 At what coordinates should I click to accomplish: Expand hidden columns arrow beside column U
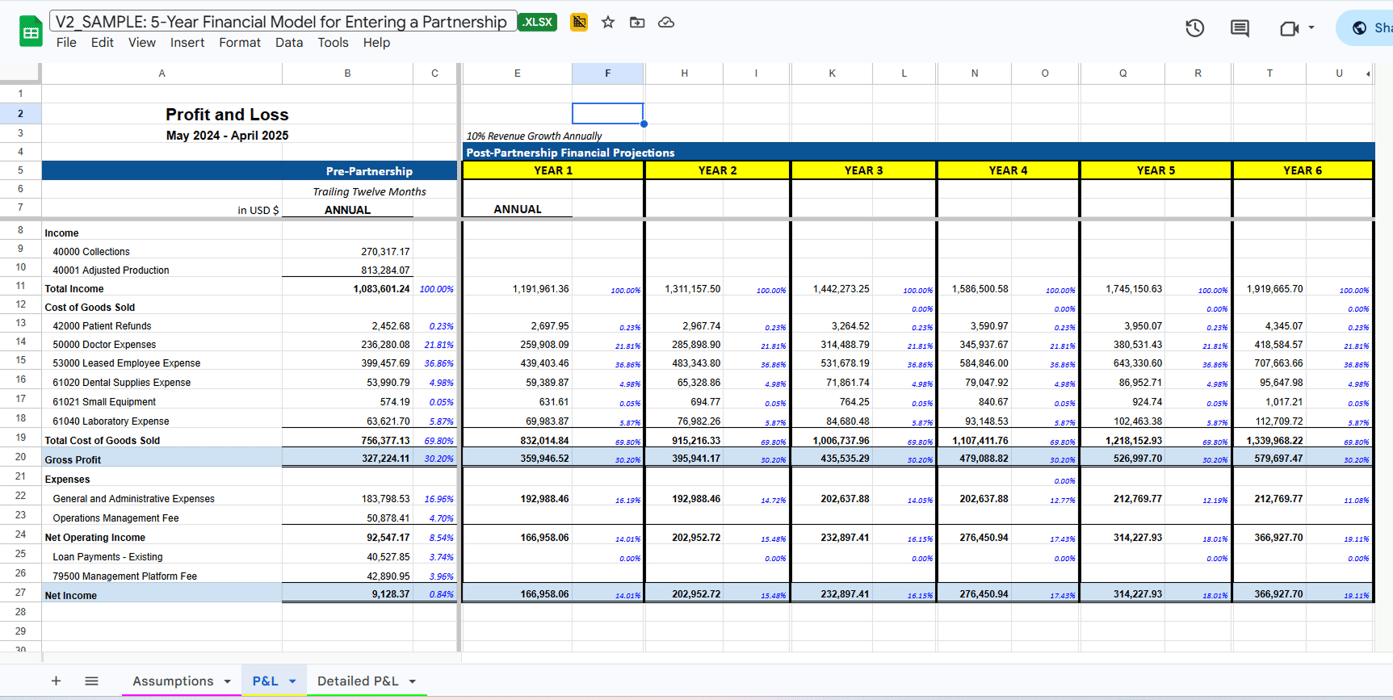click(1367, 74)
